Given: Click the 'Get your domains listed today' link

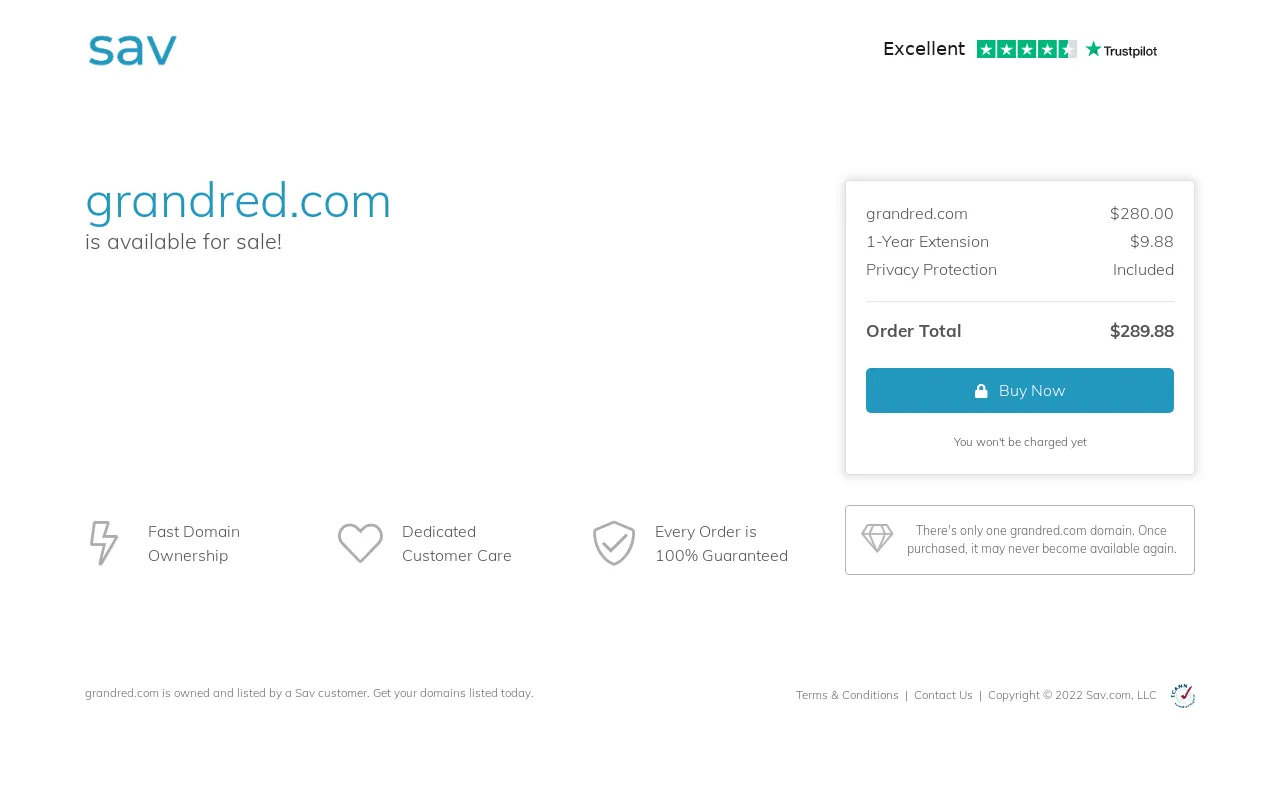Looking at the screenshot, I should (x=453, y=693).
